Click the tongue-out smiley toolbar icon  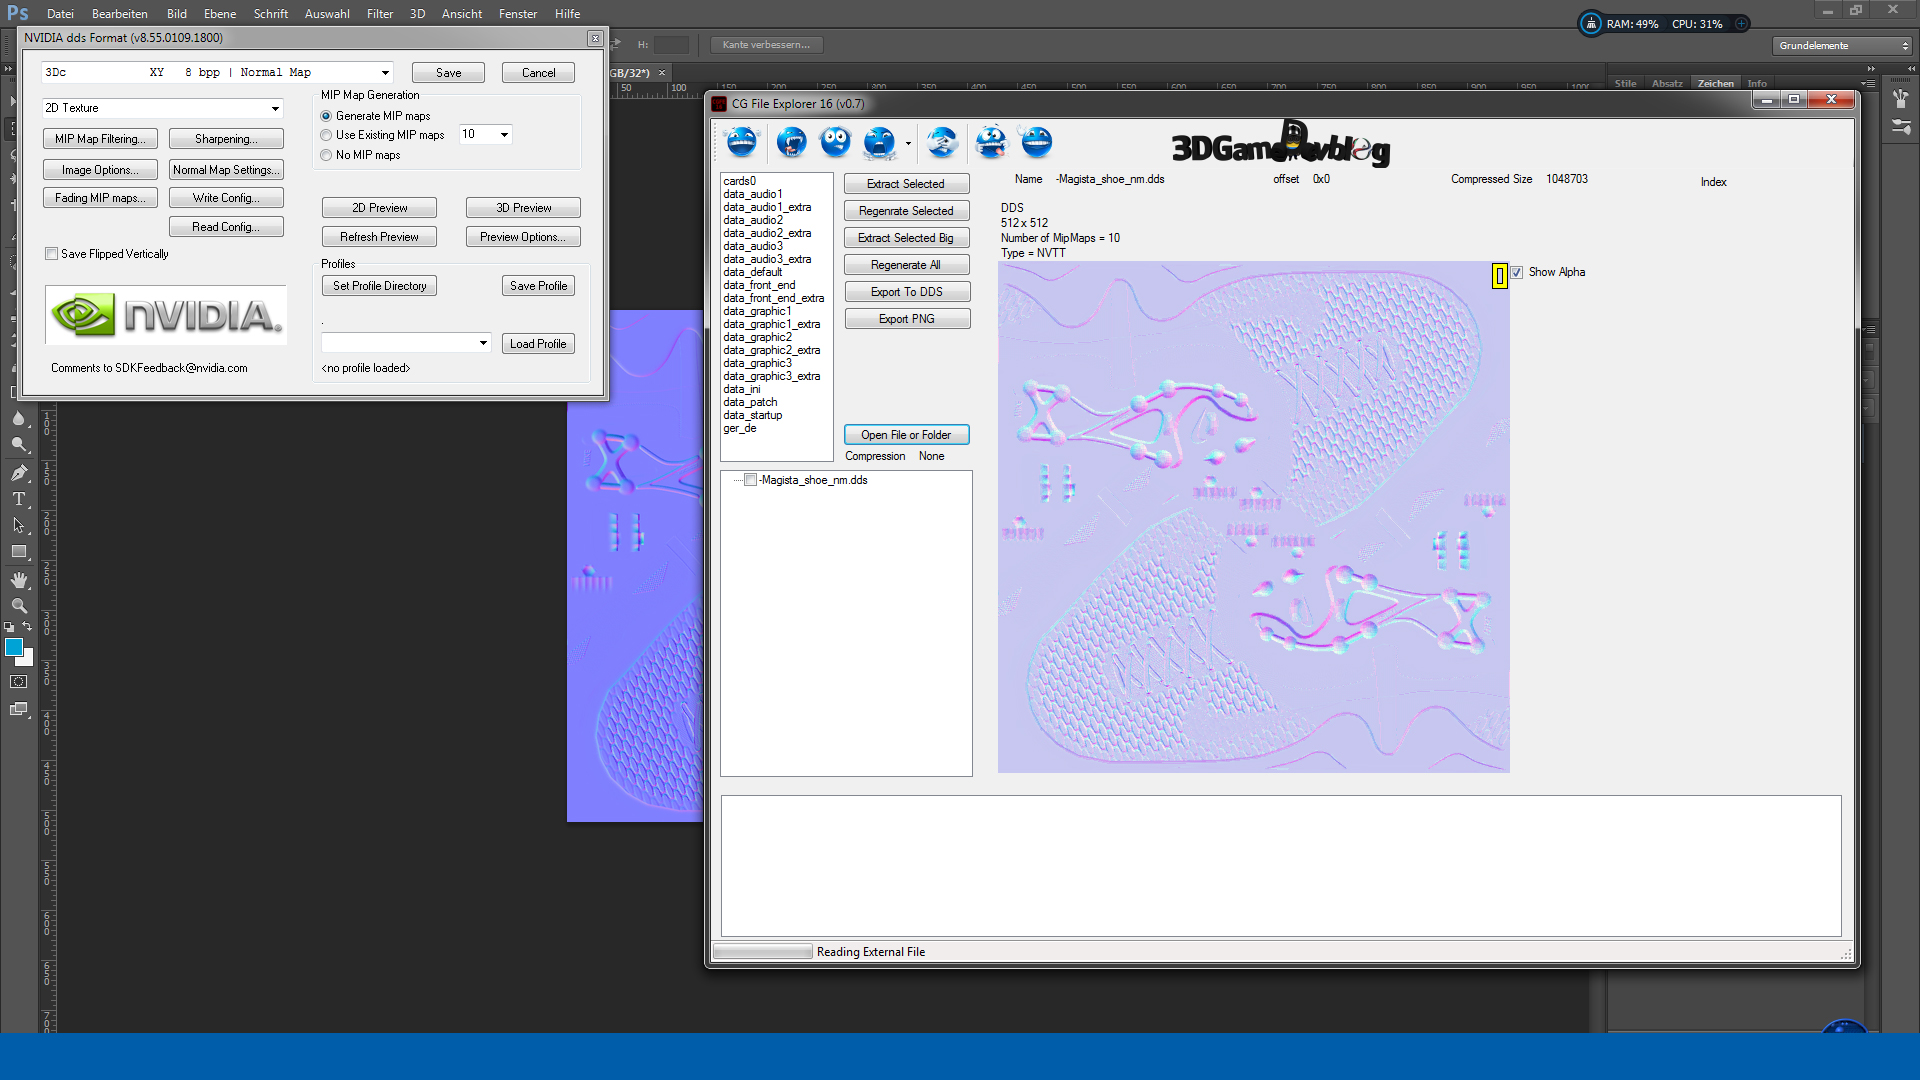(991, 142)
